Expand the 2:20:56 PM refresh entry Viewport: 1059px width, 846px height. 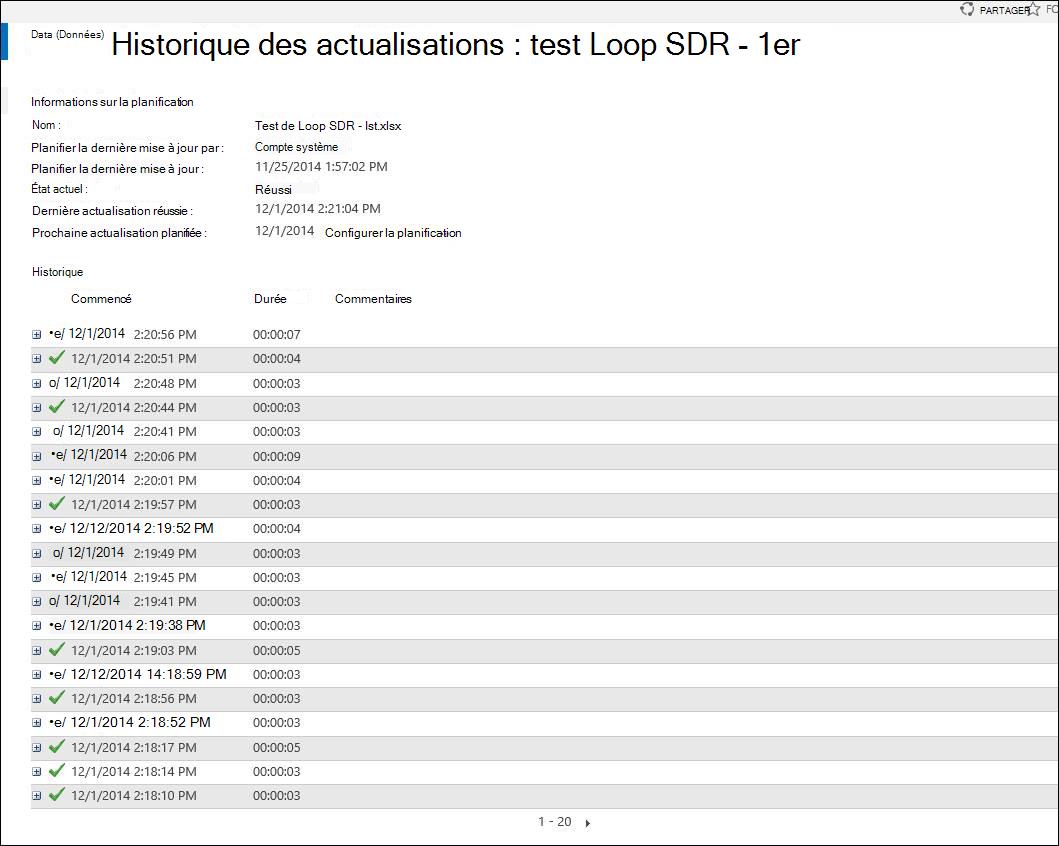pyautogui.click(x=36, y=335)
